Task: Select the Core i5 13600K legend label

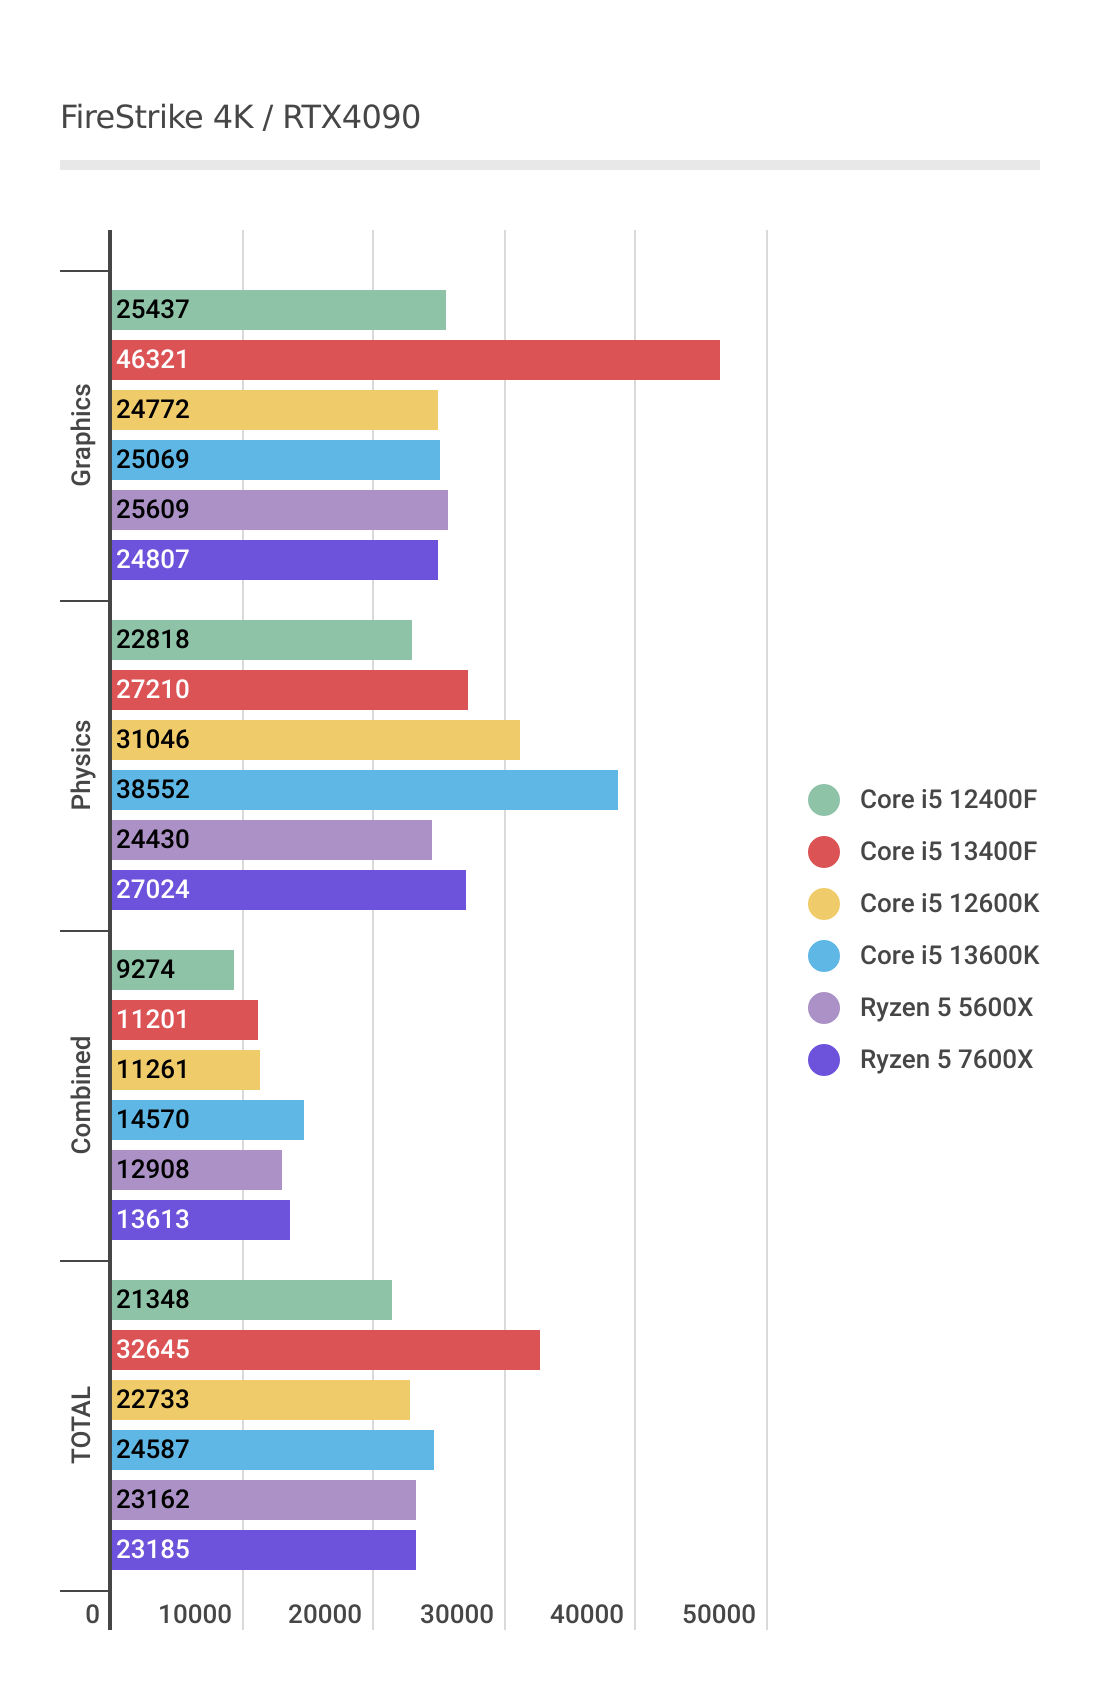Action: pyautogui.click(x=949, y=956)
